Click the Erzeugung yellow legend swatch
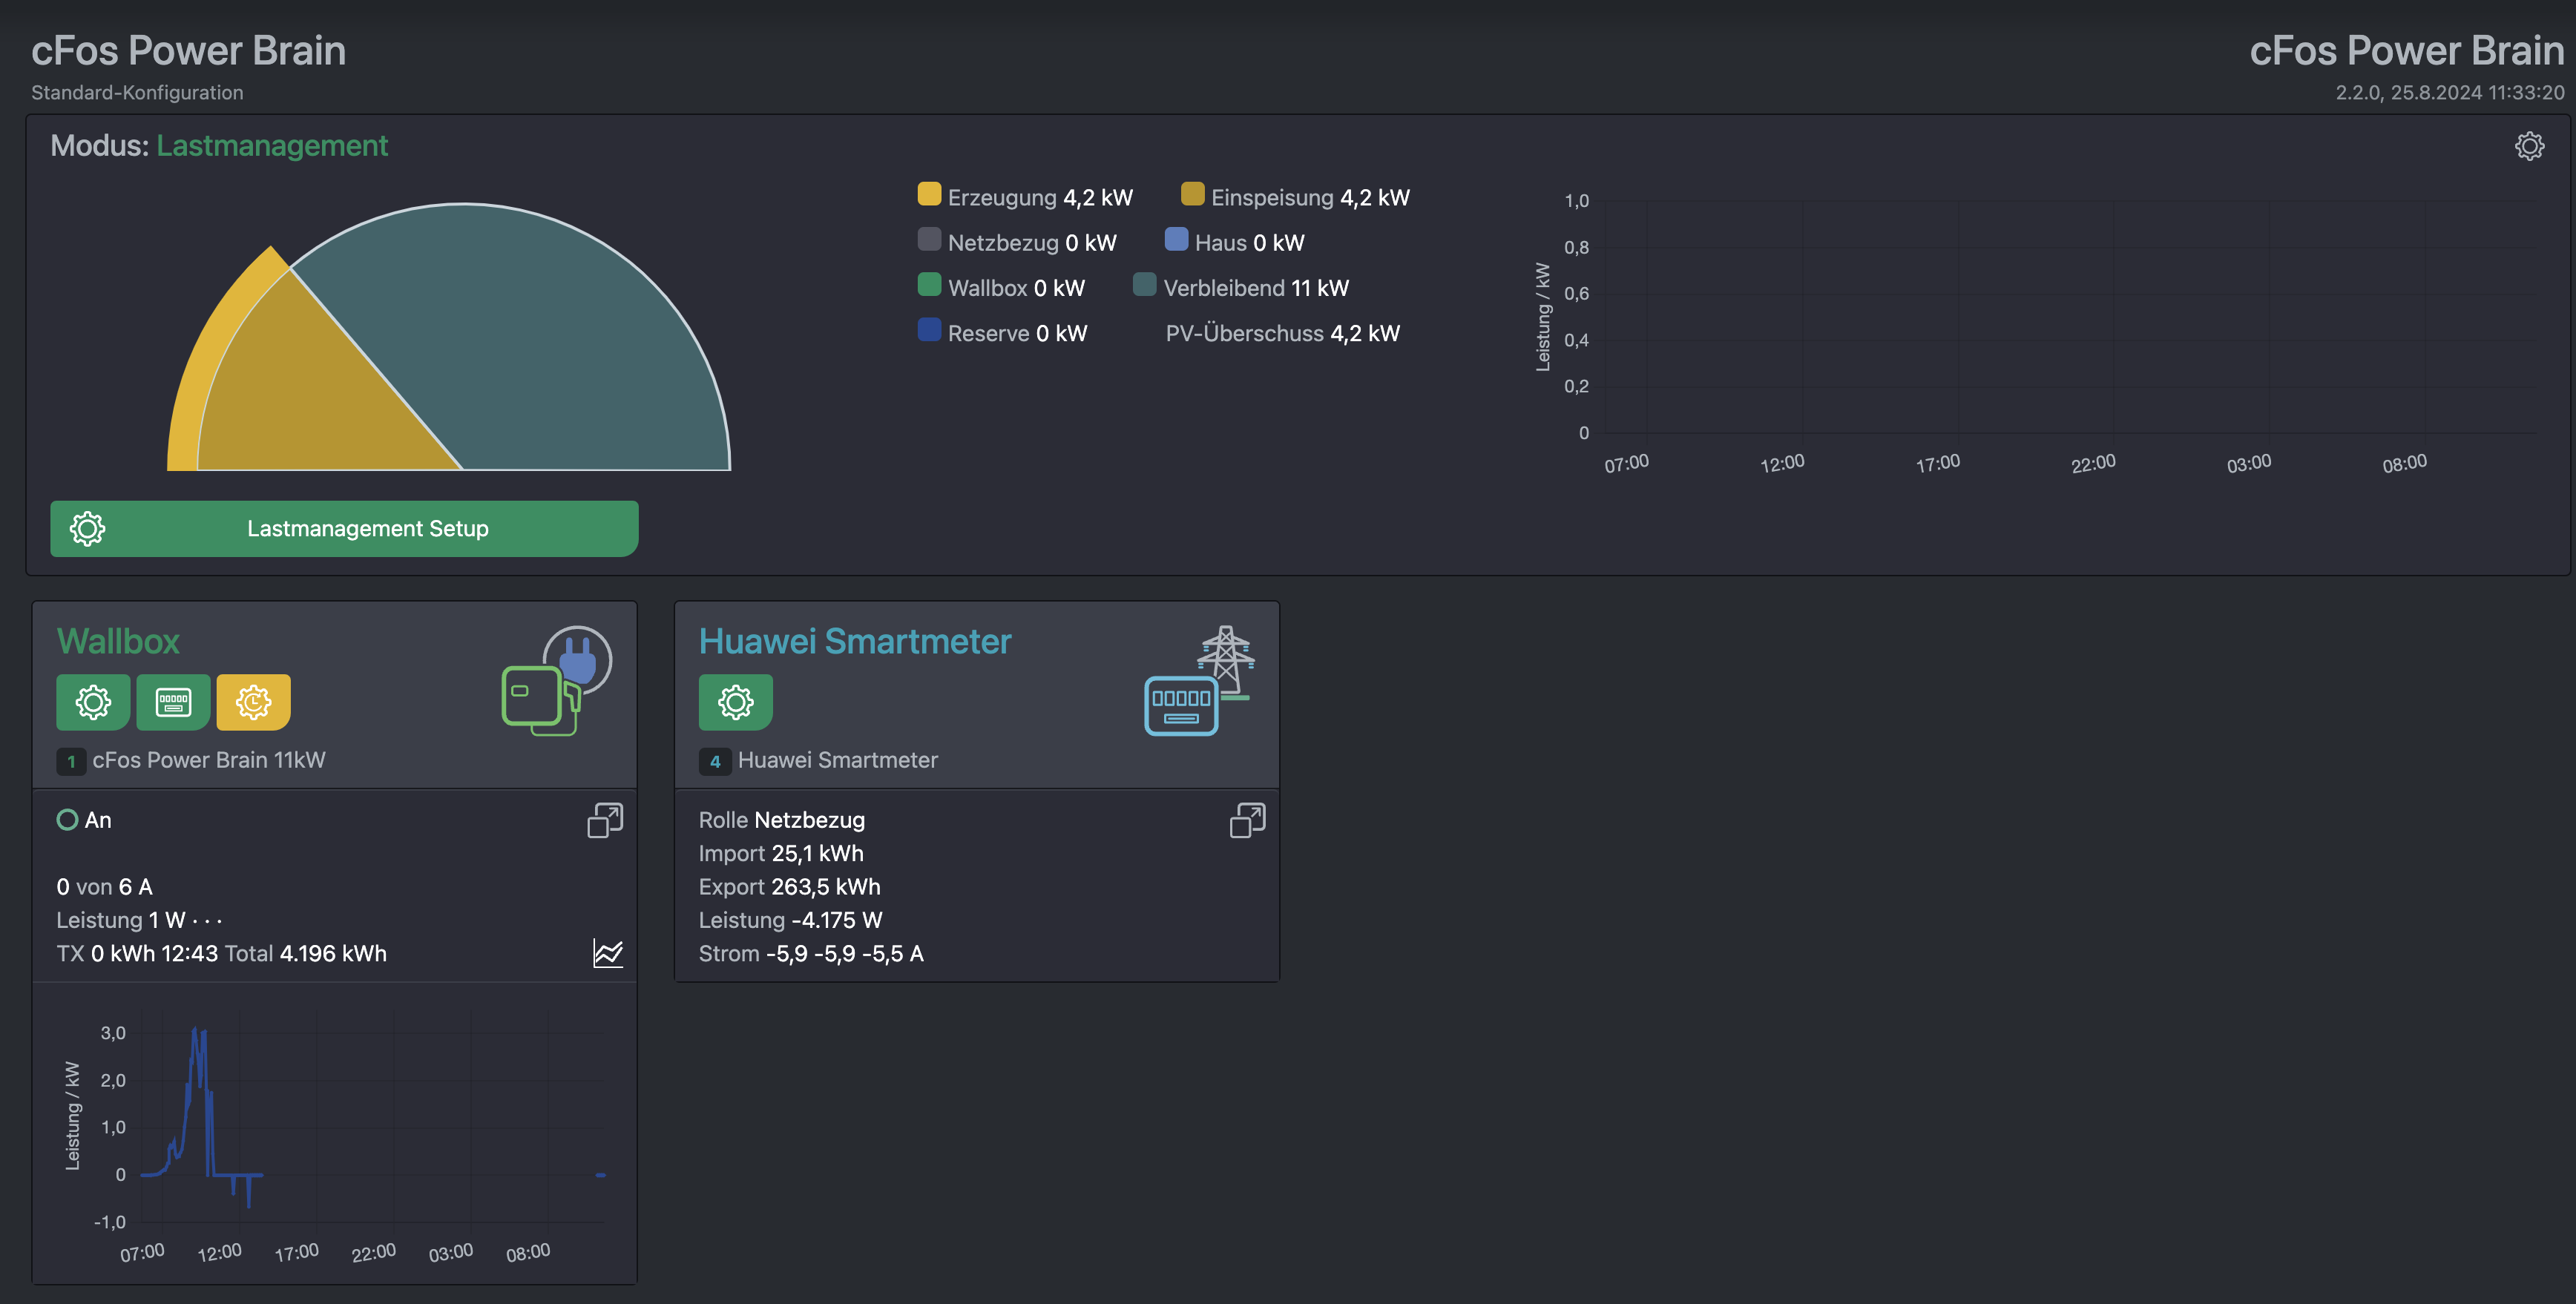The image size is (2576, 1304). 929,194
